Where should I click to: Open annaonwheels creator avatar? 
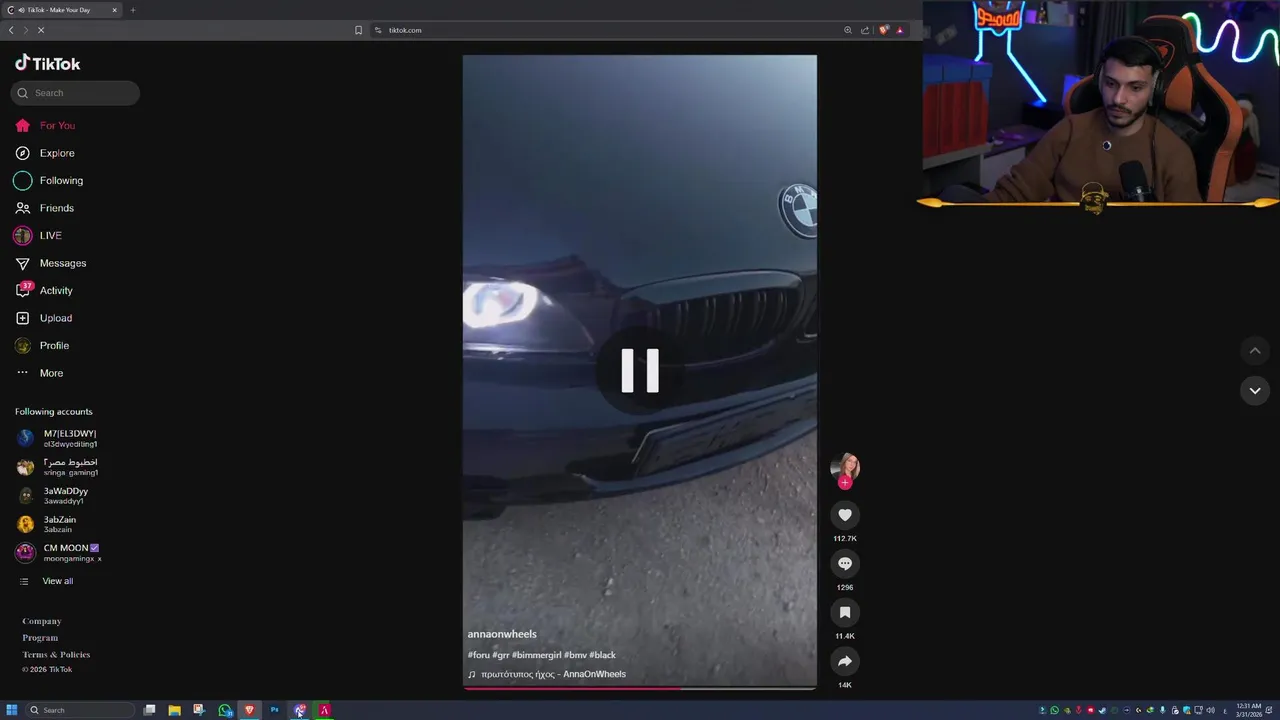point(845,467)
